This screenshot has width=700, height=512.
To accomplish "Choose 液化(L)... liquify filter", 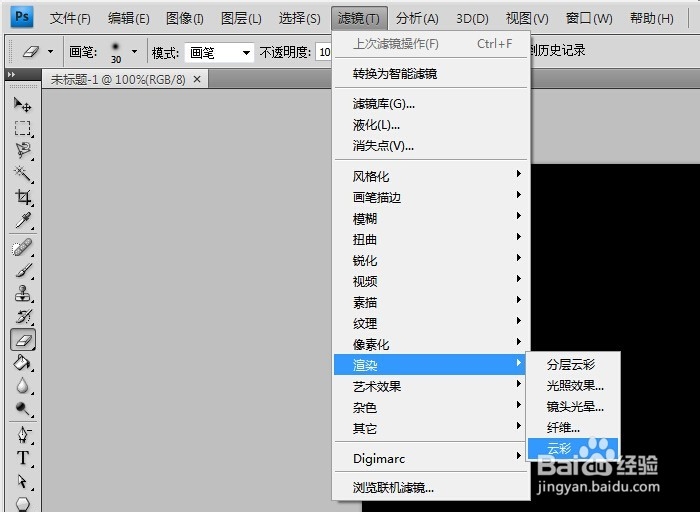I will tap(431, 125).
